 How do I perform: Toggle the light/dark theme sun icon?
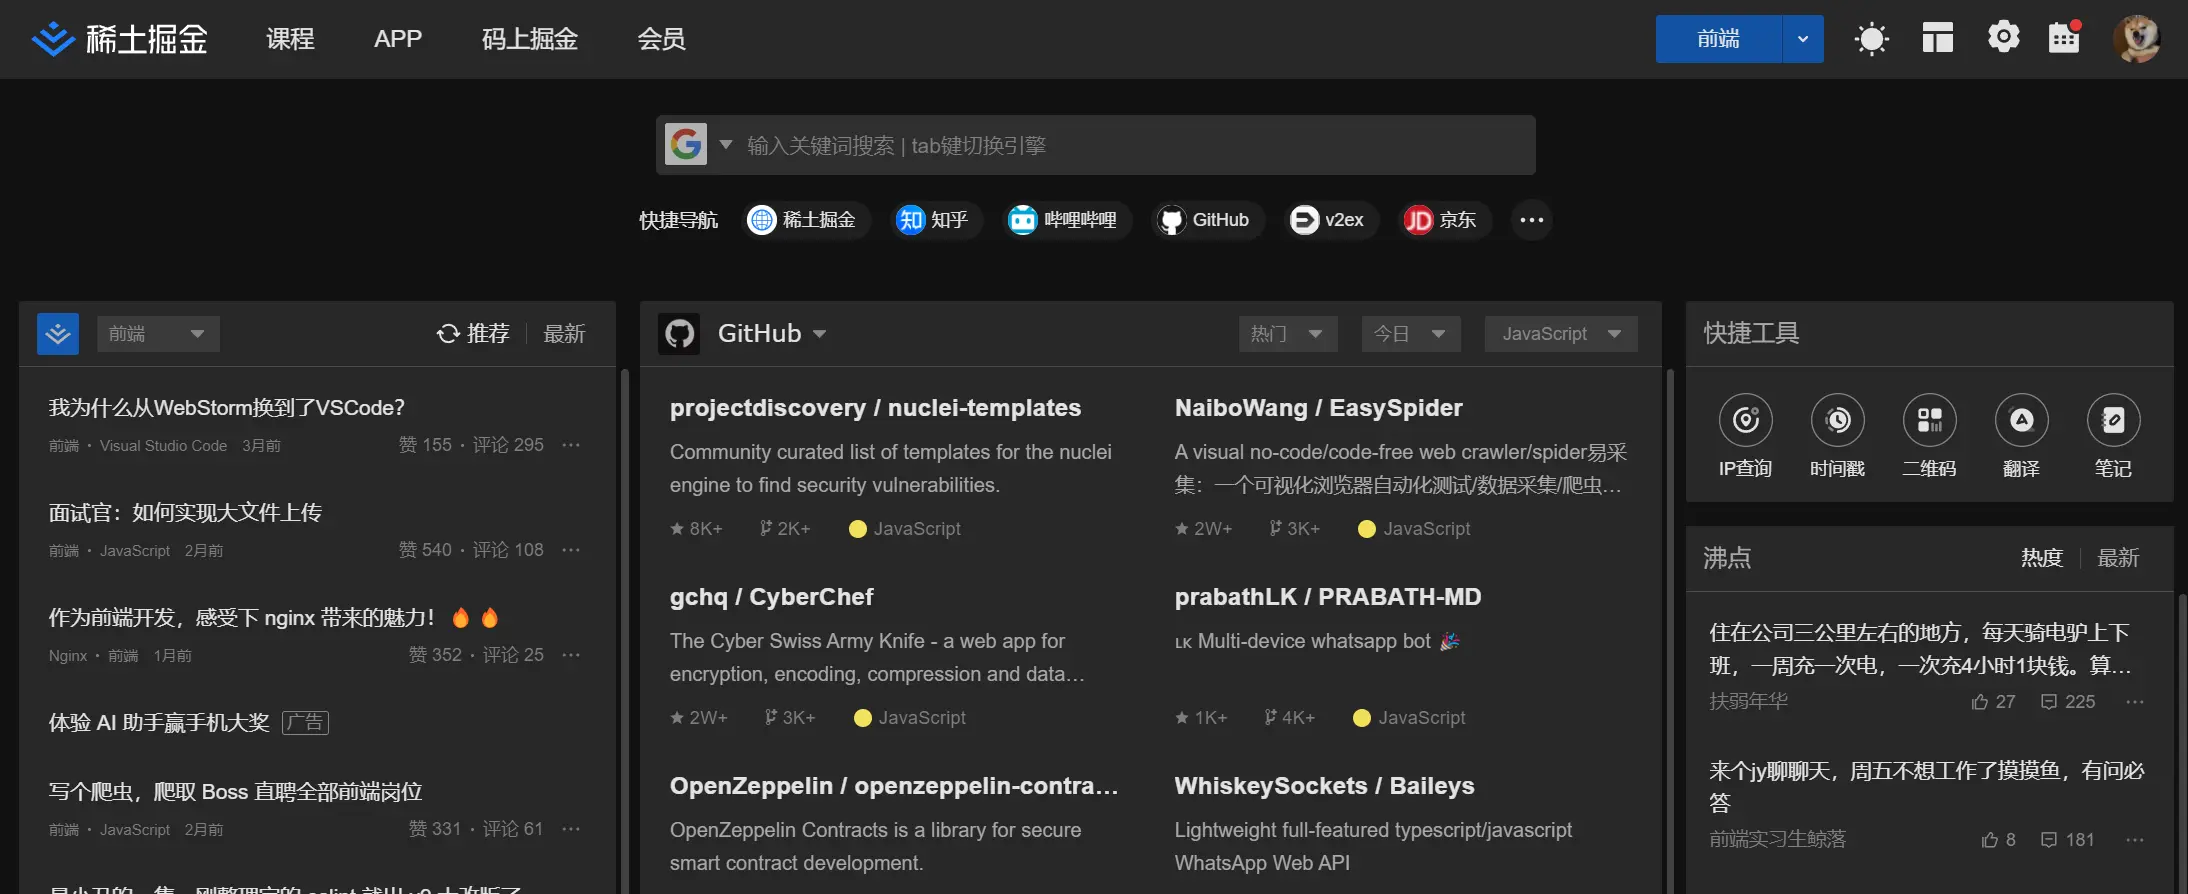pyautogui.click(x=1871, y=39)
